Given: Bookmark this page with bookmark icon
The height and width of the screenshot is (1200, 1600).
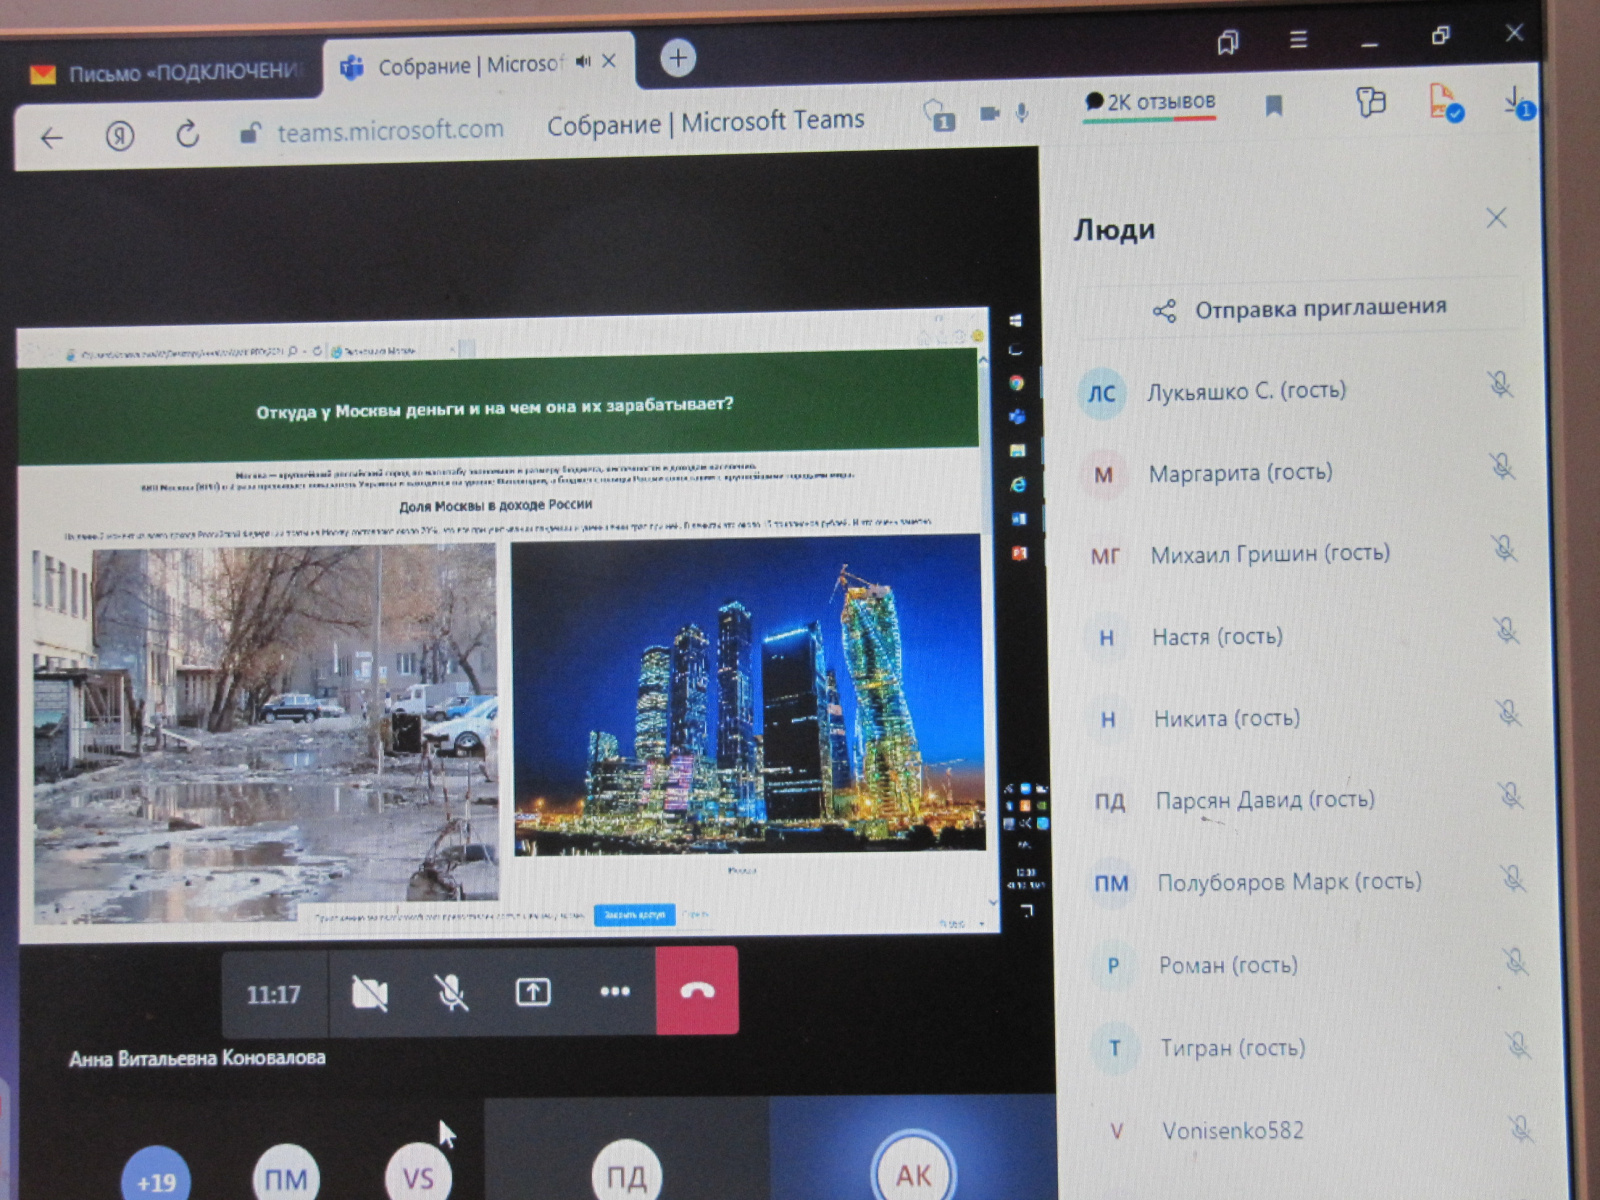Looking at the screenshot, I should 1274,106.
